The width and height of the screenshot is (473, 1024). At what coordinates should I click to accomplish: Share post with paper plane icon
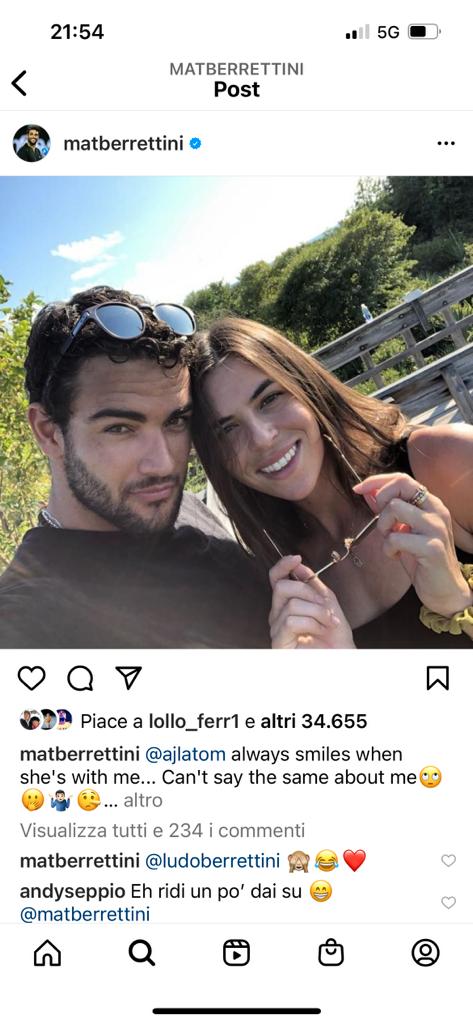[129, 678]
